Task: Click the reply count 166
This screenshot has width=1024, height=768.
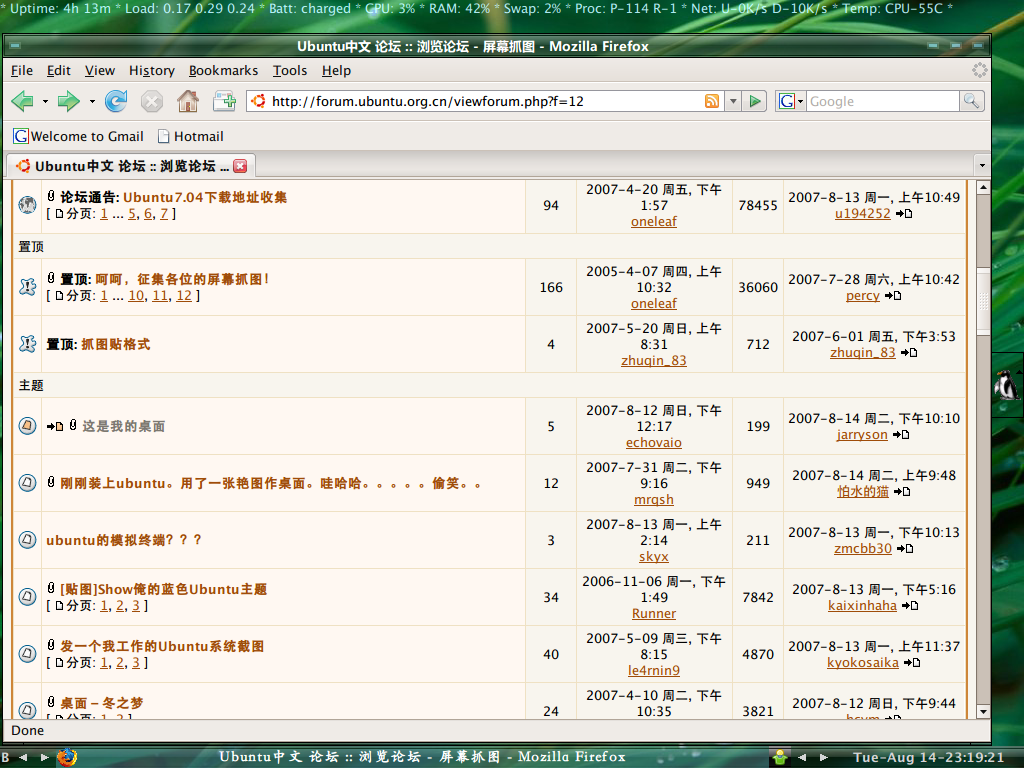Action: (551, 287)
